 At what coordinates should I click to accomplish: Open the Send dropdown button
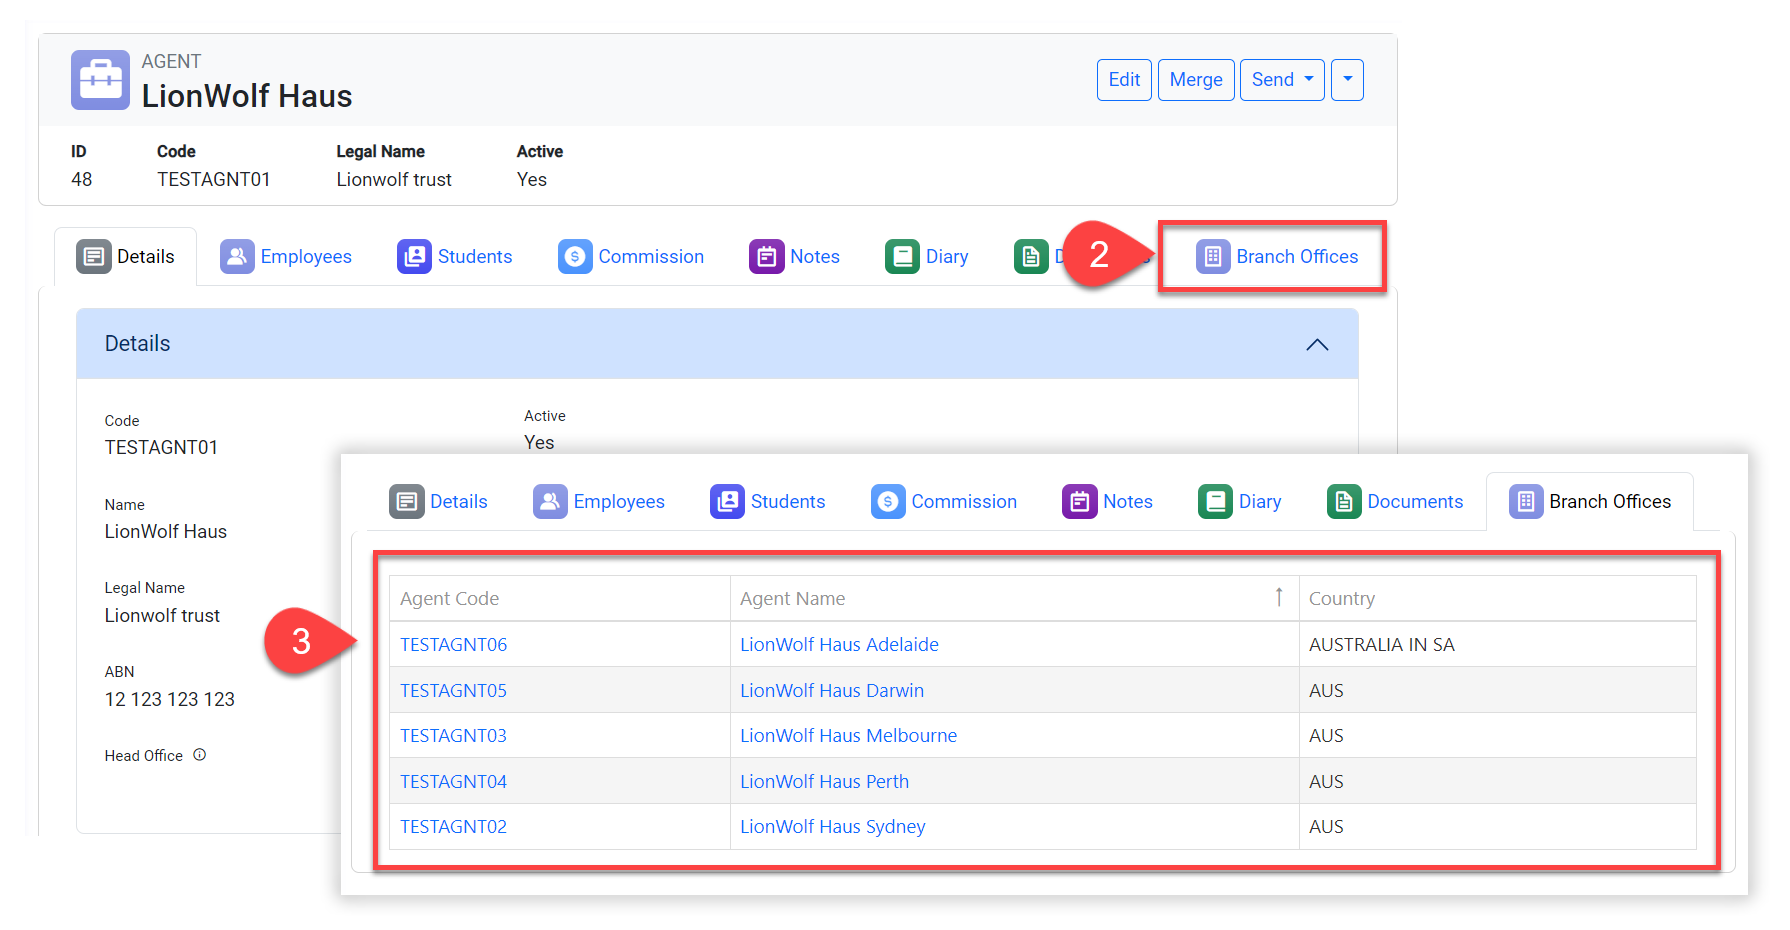click(x=1282, y=80)
